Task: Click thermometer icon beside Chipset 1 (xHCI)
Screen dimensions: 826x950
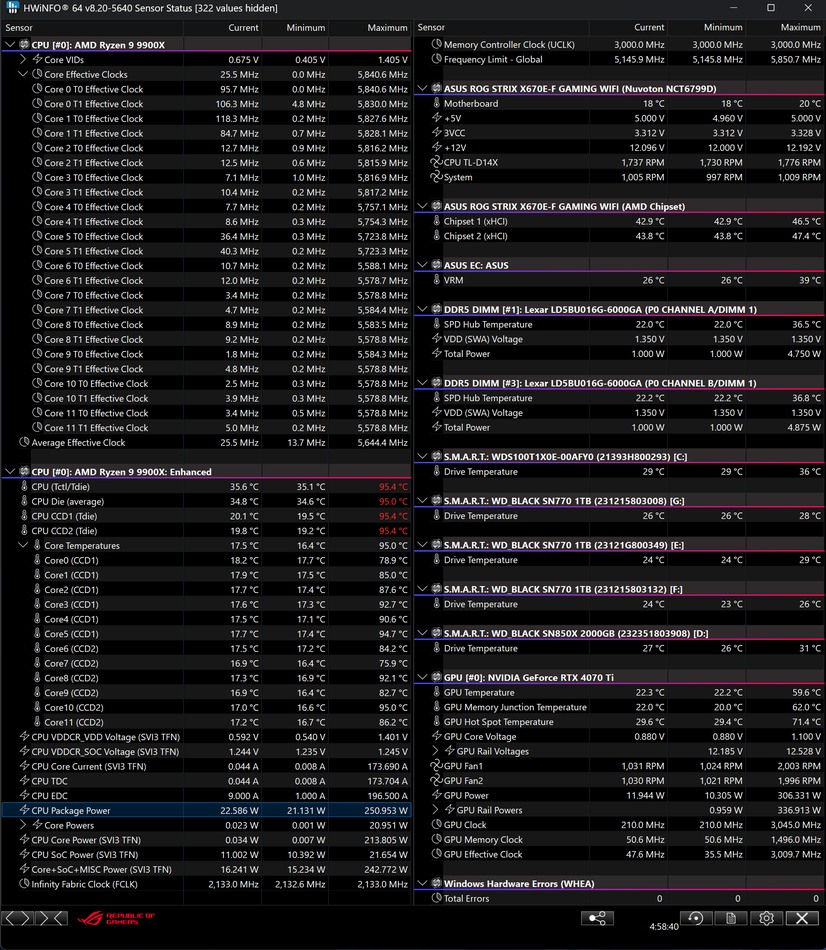Action: (436, 221)
